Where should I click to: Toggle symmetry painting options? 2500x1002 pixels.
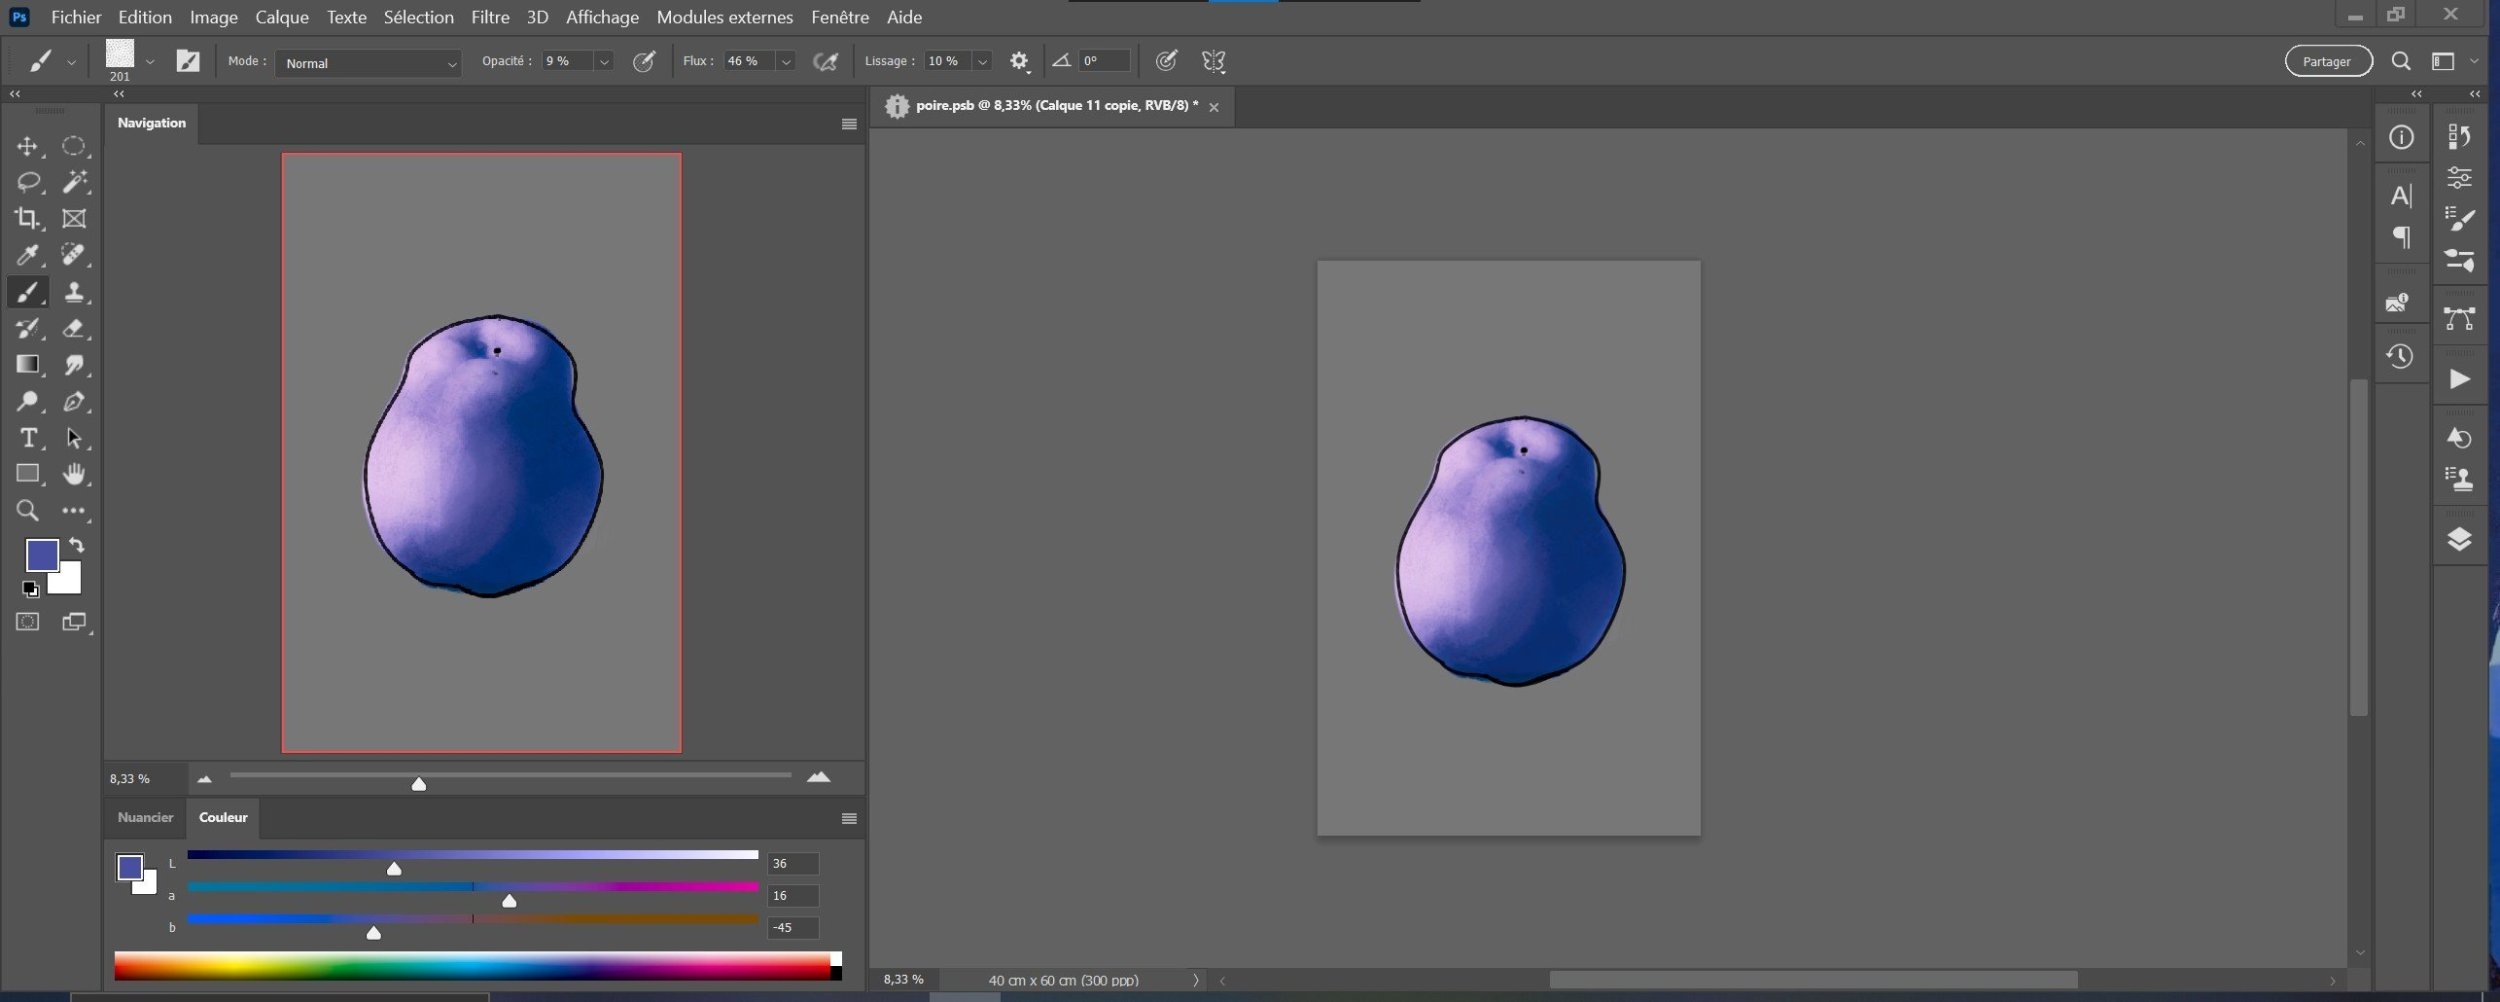(x=1213, y=62)
